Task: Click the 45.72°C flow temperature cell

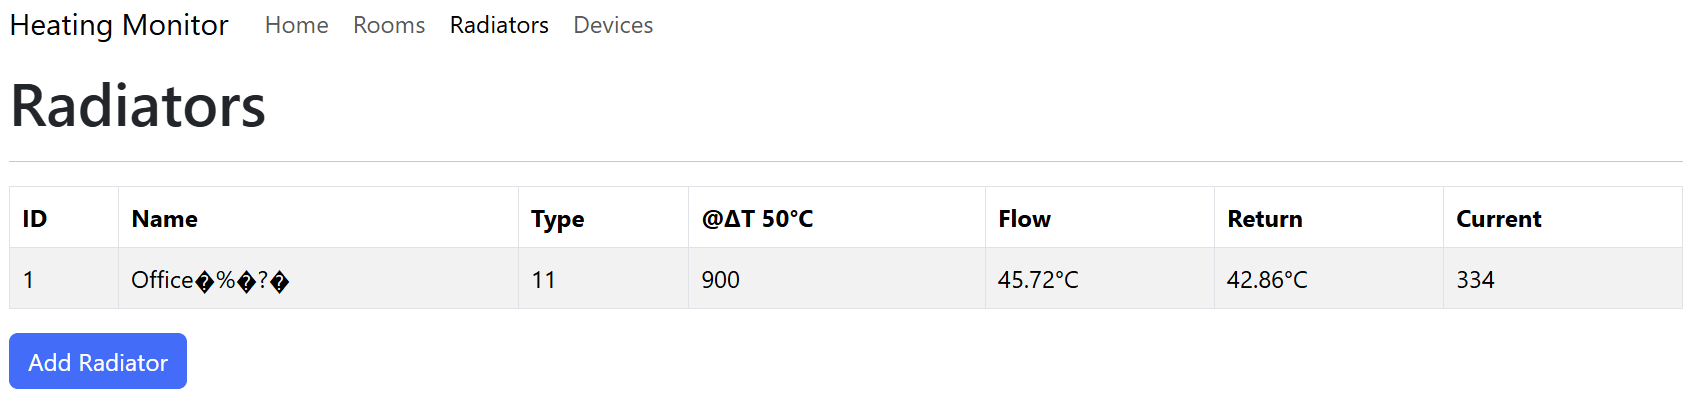Action: [x=1037, y=280]
